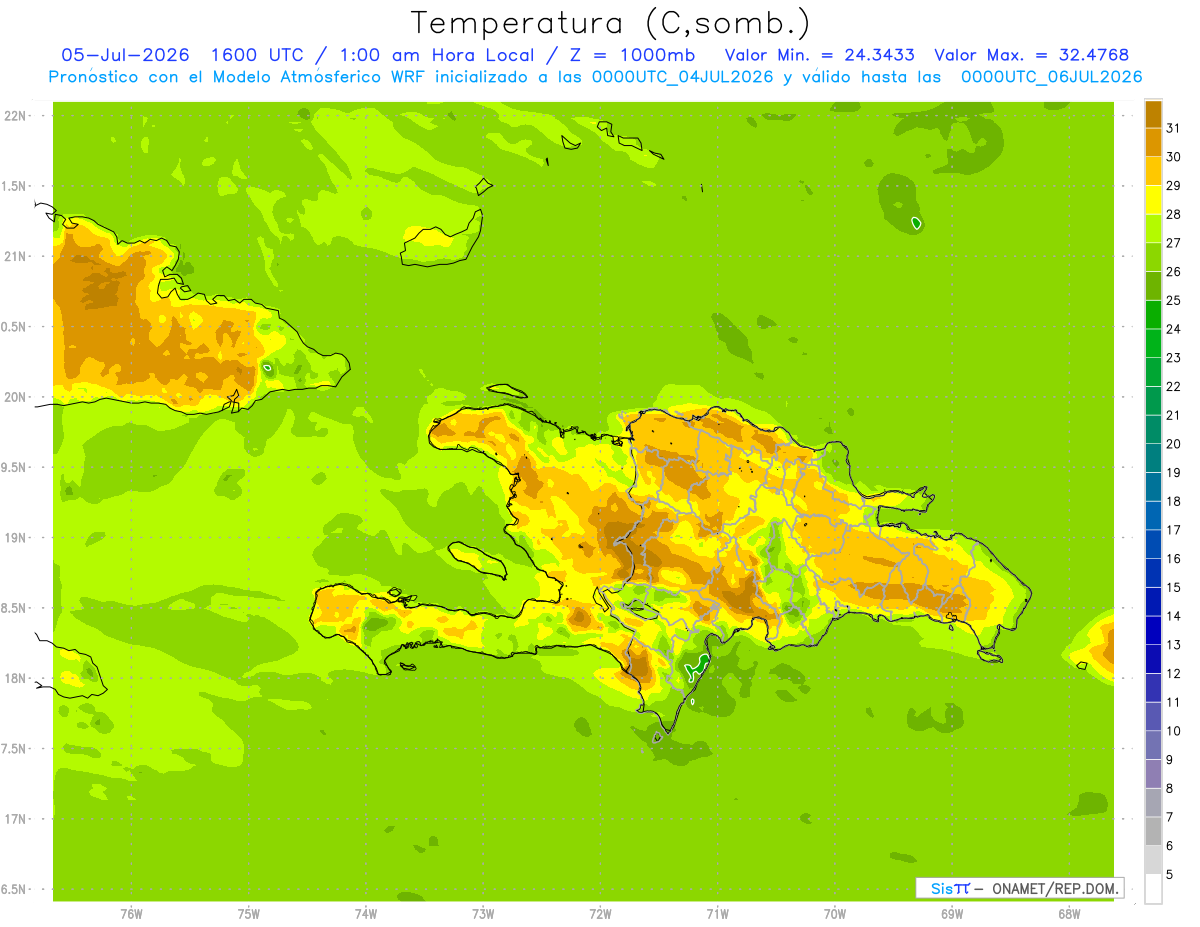
Task: Click the legend label "5"
Action: 1170,874
